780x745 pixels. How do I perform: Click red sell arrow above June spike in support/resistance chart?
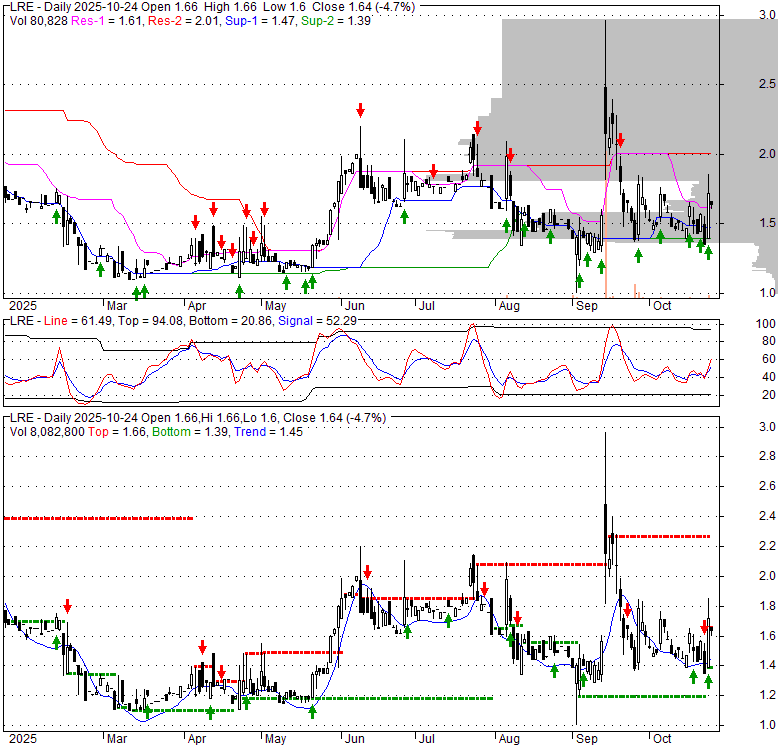tap(360, 110)
